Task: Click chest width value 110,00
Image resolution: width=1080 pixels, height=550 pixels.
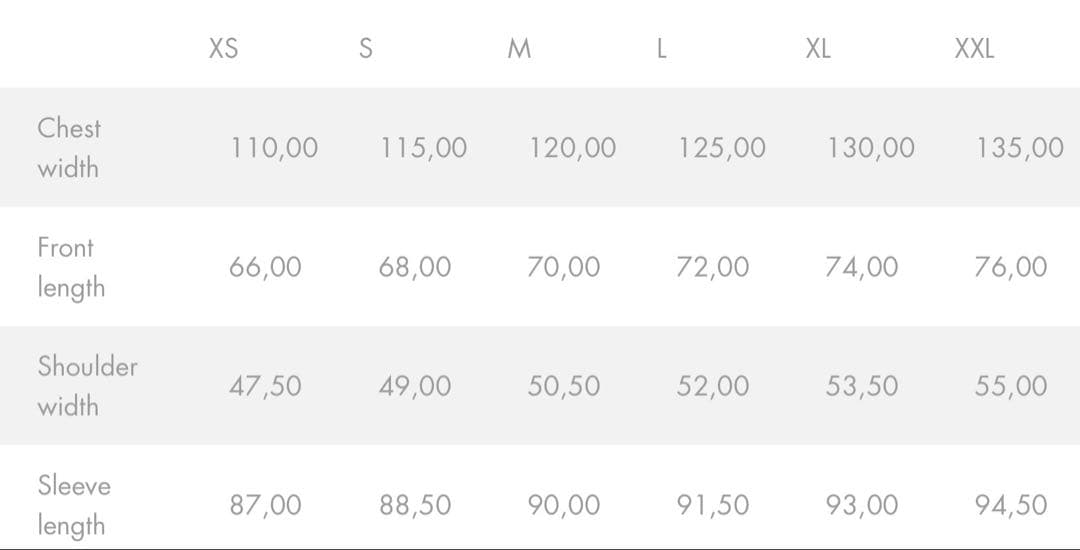Action: [274, 149]
